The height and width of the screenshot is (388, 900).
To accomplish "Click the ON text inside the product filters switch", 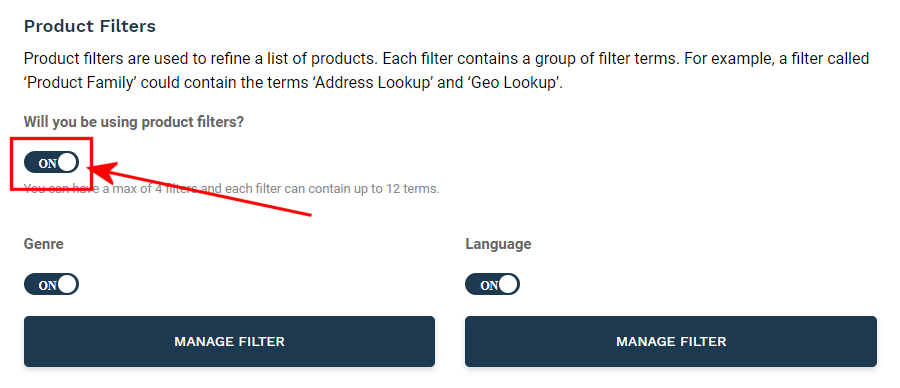I will (48, 164).
